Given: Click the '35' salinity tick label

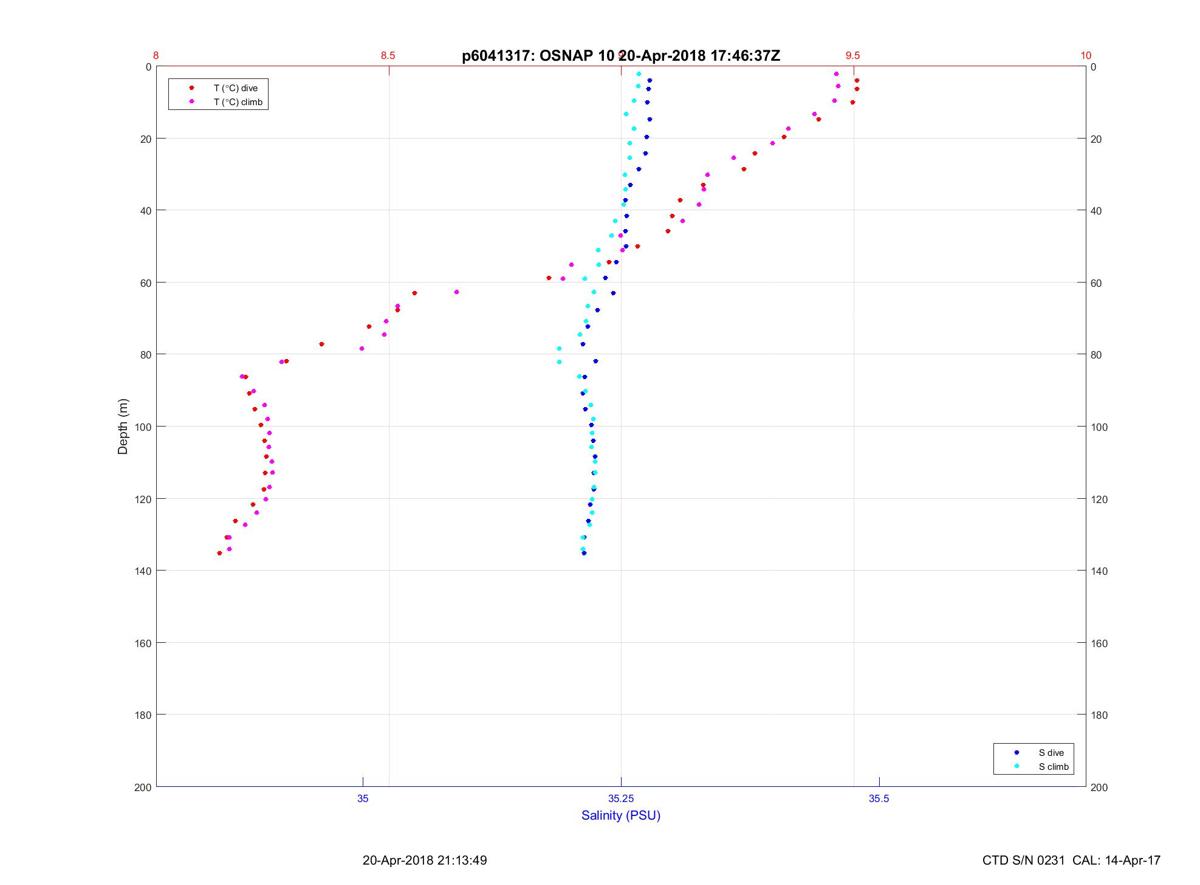Looking at the screenshot, I should 363,798.
